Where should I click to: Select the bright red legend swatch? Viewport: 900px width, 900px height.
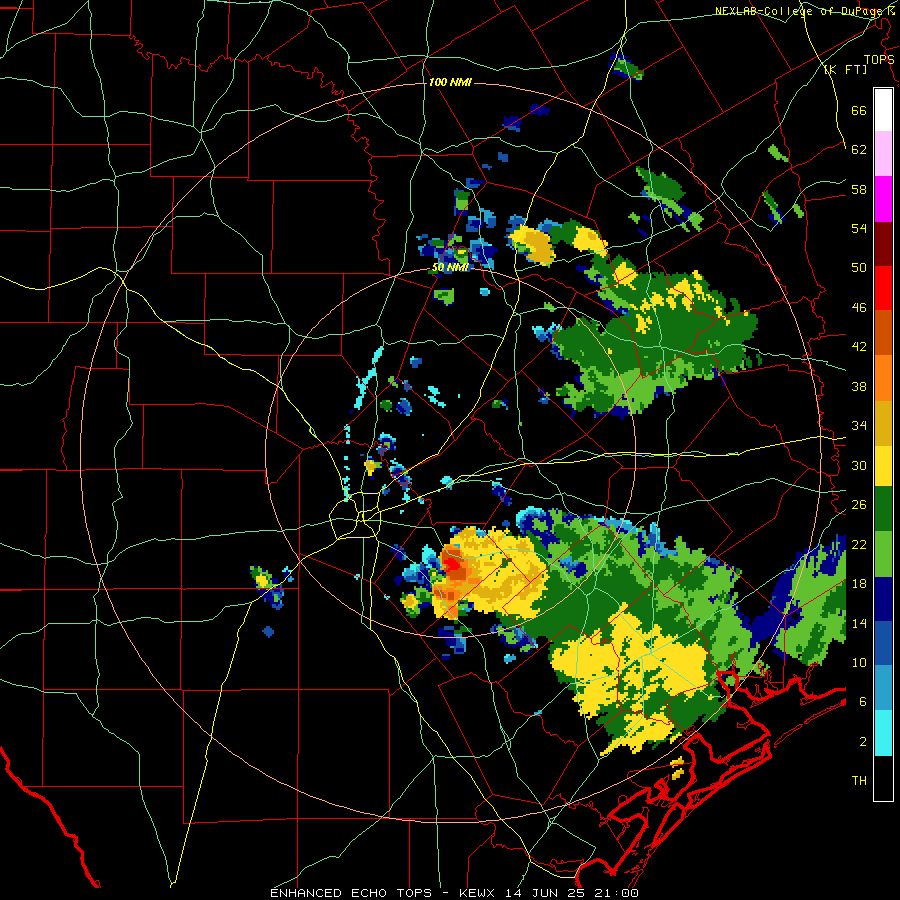[x=883, y=288]
